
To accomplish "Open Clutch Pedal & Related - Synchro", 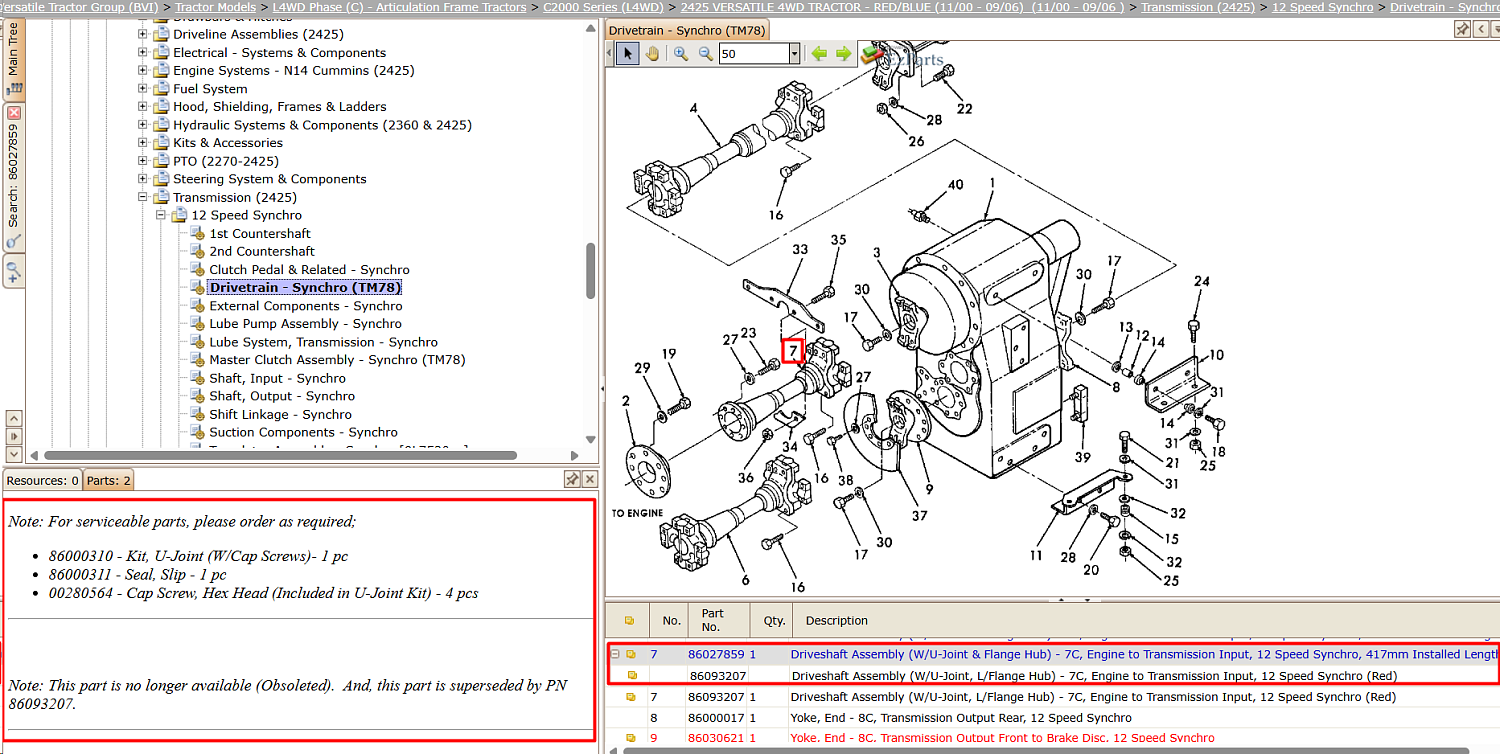I will coord(309,269).
